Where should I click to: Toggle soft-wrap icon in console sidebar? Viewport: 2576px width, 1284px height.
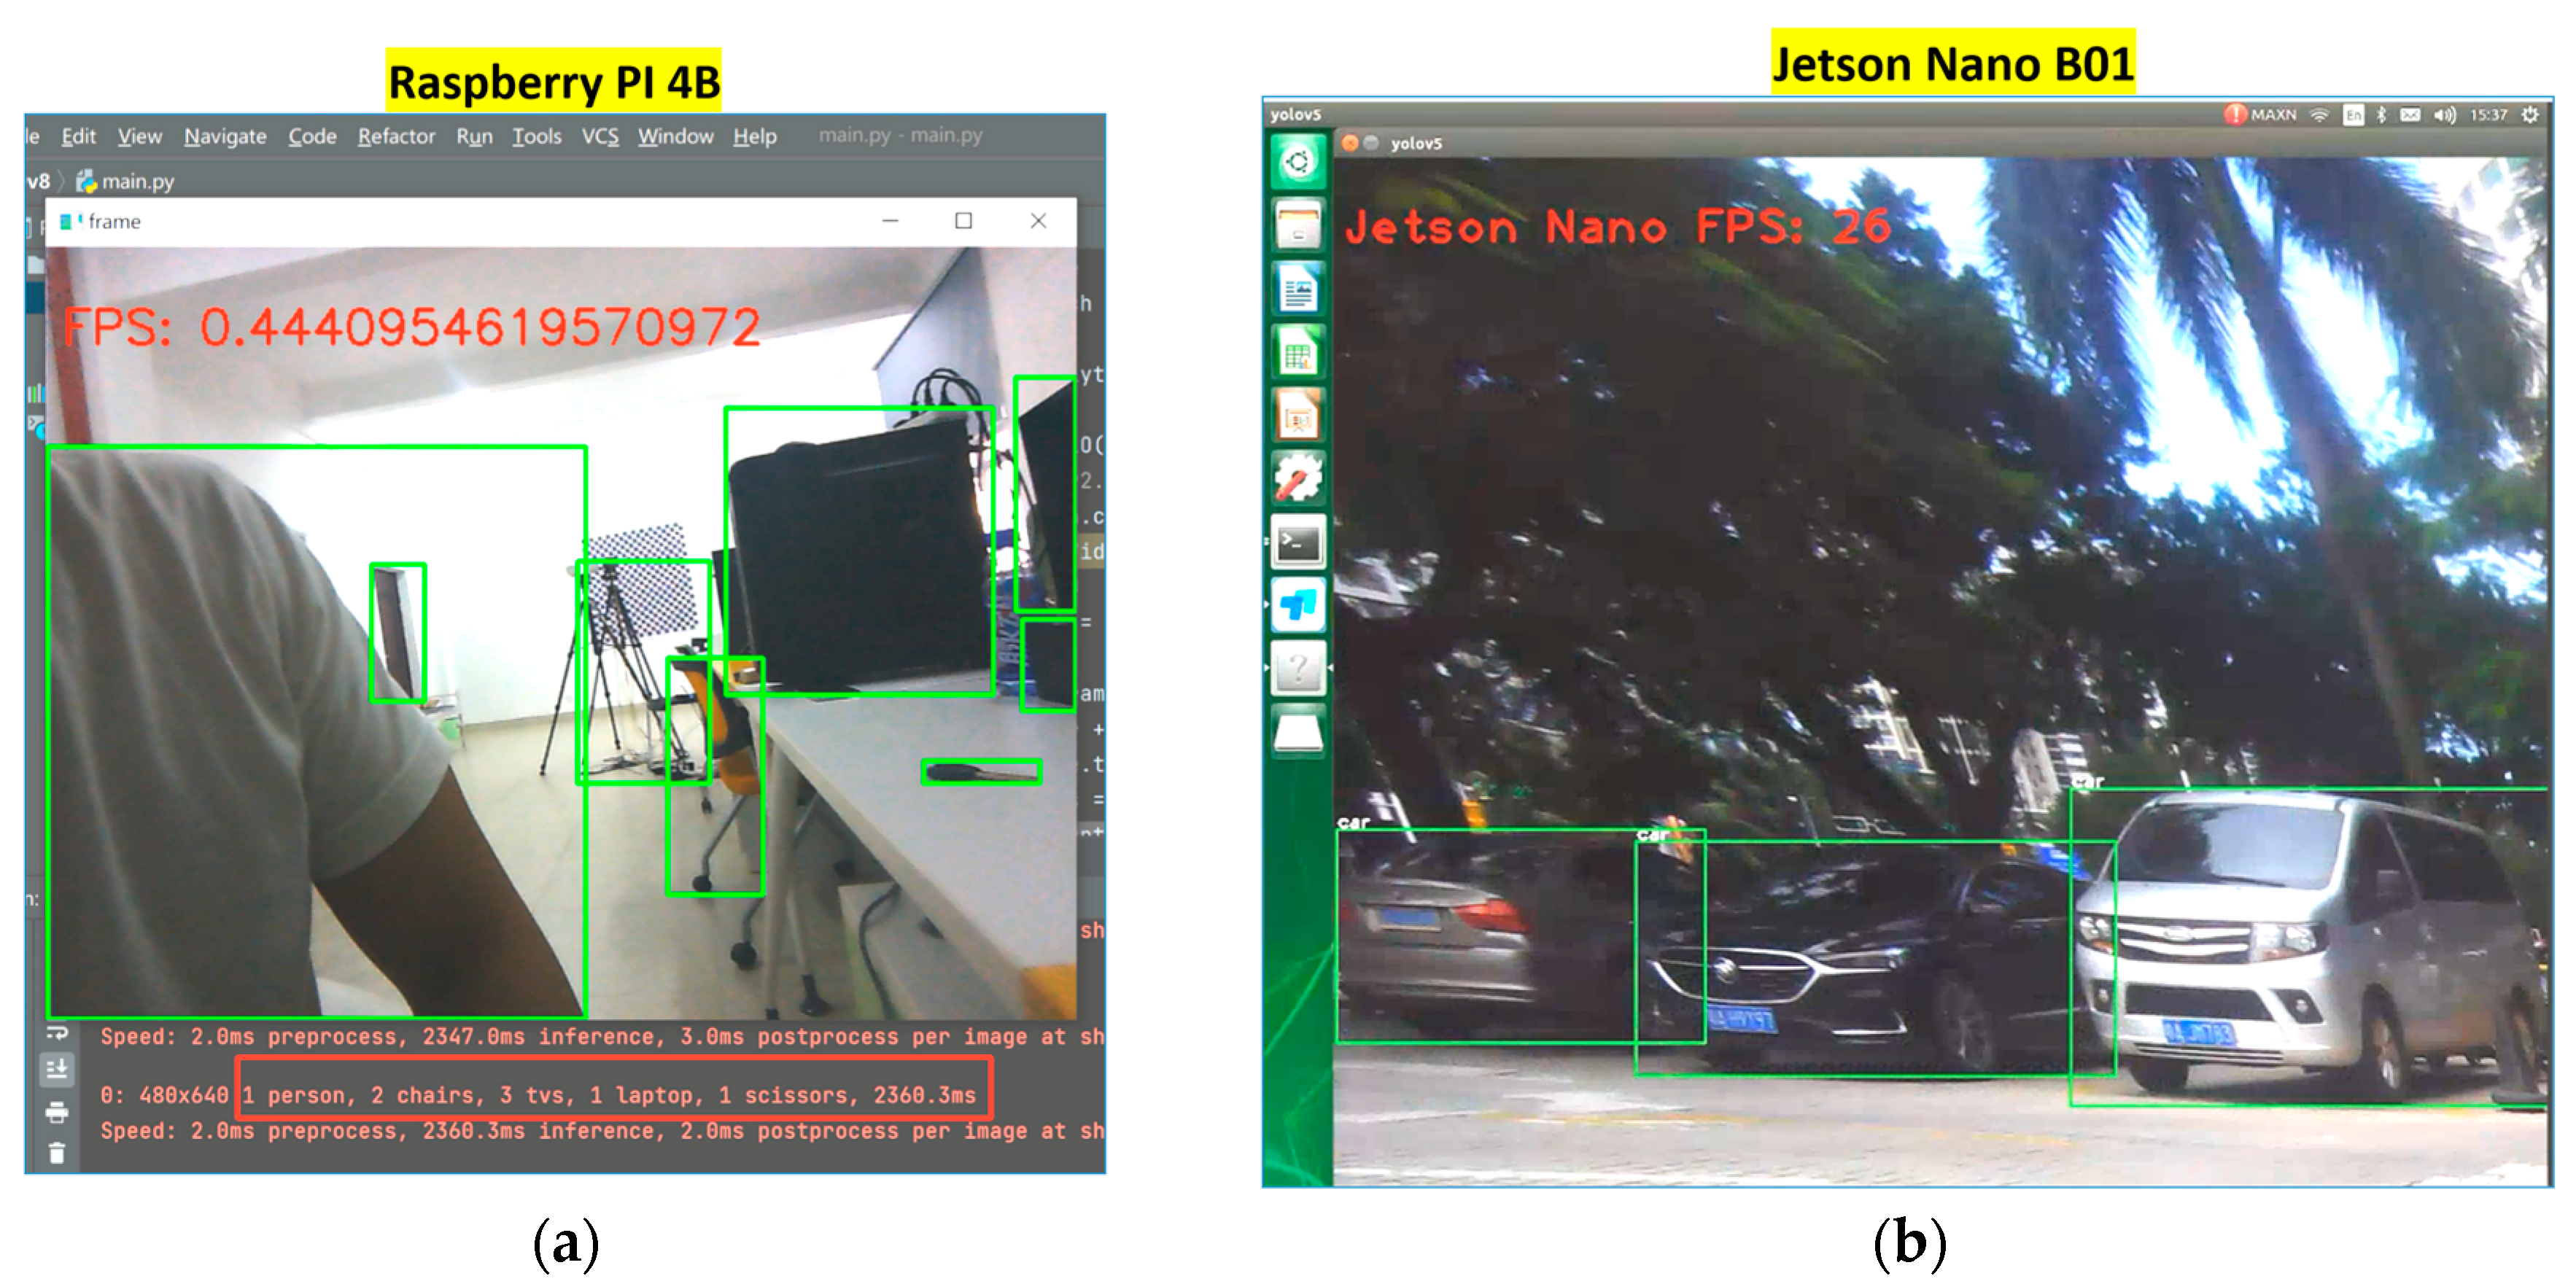click(57, 1032)
